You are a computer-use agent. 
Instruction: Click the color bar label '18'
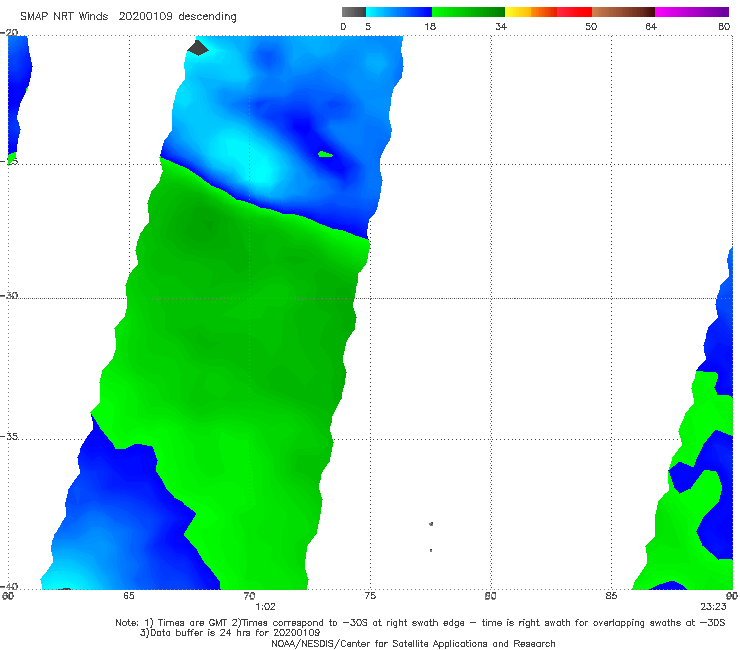430,27
